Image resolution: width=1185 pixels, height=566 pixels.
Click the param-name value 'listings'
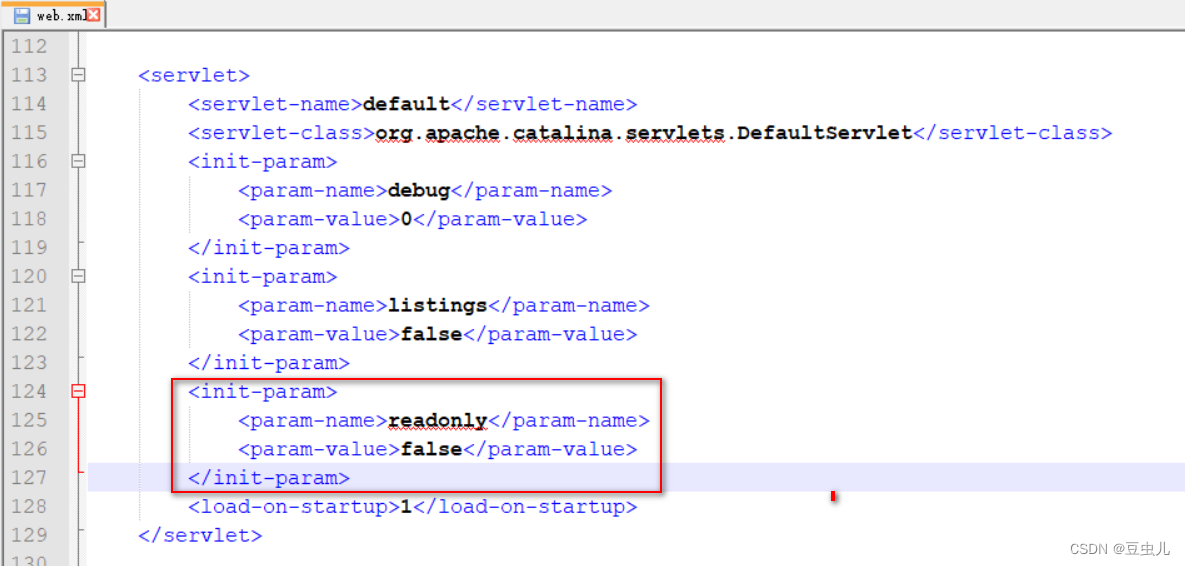[x=438, y=305]
